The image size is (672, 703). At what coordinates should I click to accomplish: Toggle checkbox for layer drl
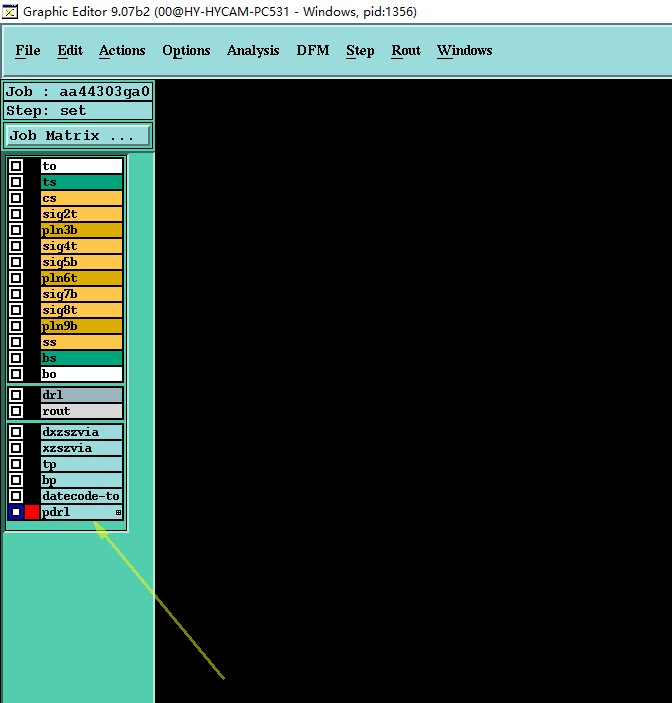[x=16, y=395]
